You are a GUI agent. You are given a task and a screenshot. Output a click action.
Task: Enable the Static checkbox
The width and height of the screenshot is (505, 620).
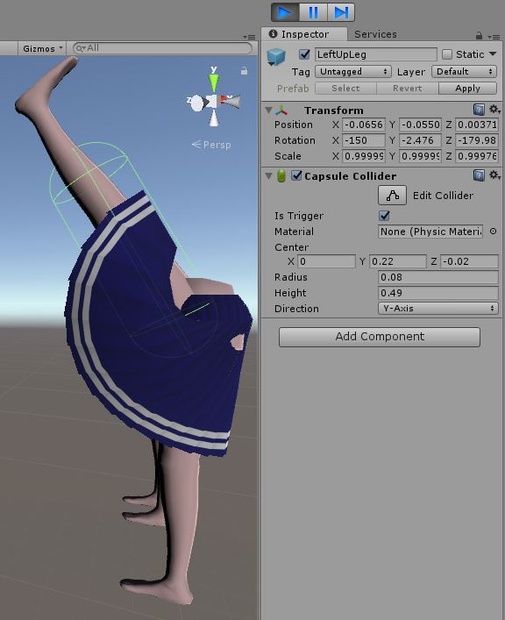447,54
